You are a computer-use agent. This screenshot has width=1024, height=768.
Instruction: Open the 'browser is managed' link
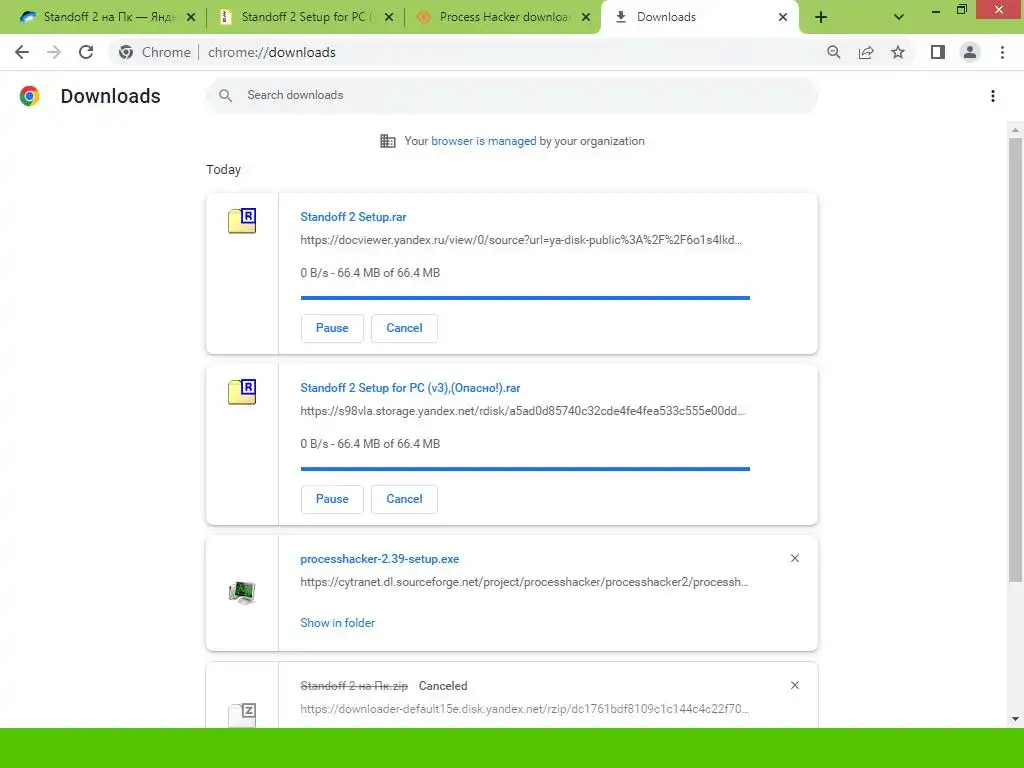pos(483,141)
